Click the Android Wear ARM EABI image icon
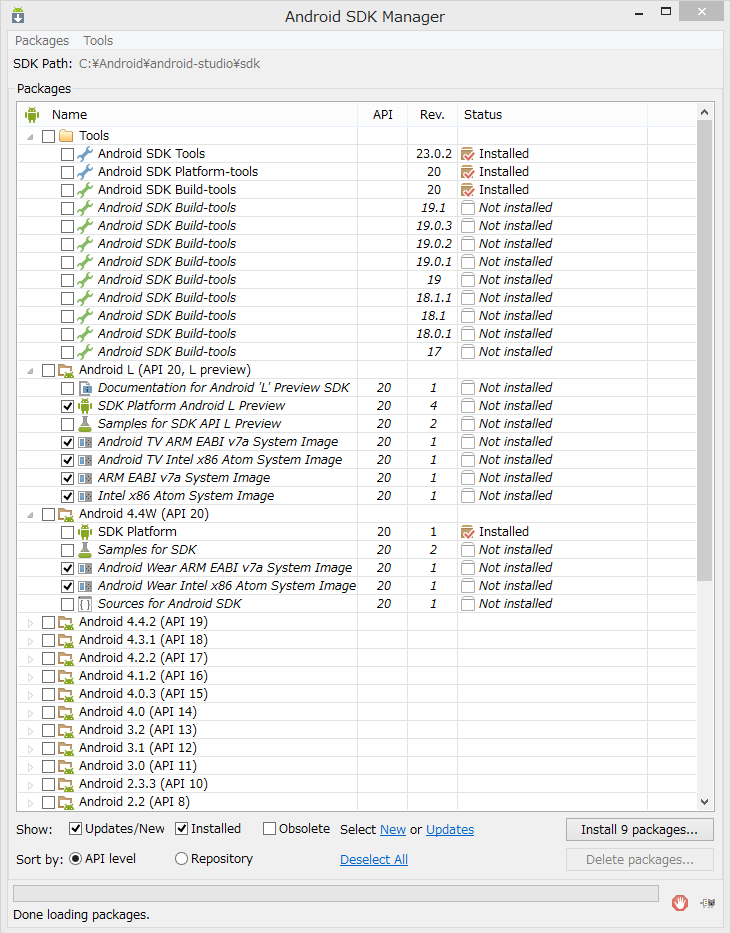This screenshot has height=933, width=731. point(85,569)
